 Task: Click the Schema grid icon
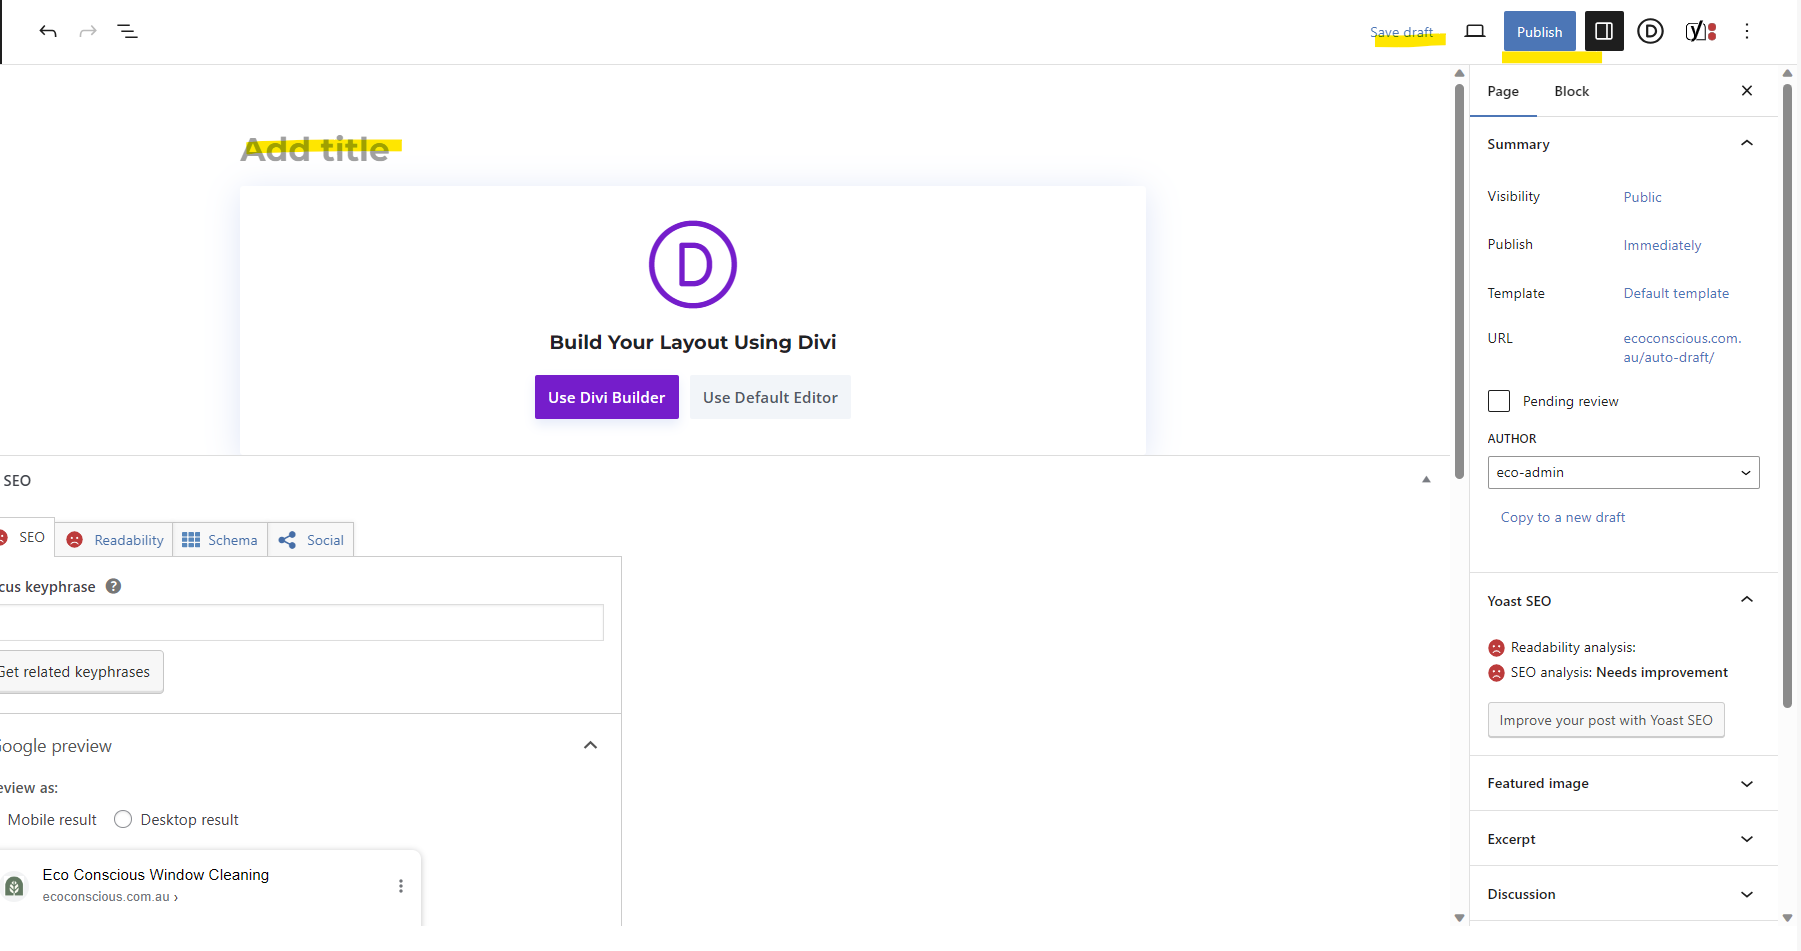tap(191, 540)
